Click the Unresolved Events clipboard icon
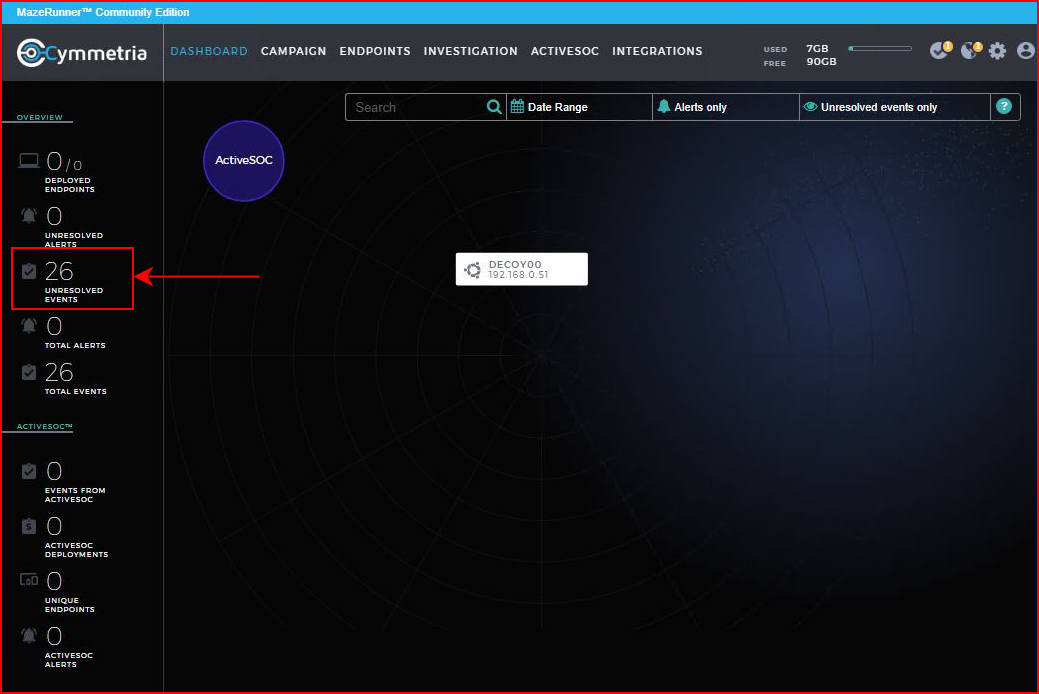Viewport: 1039px width, 694px height. click(28, 270)
